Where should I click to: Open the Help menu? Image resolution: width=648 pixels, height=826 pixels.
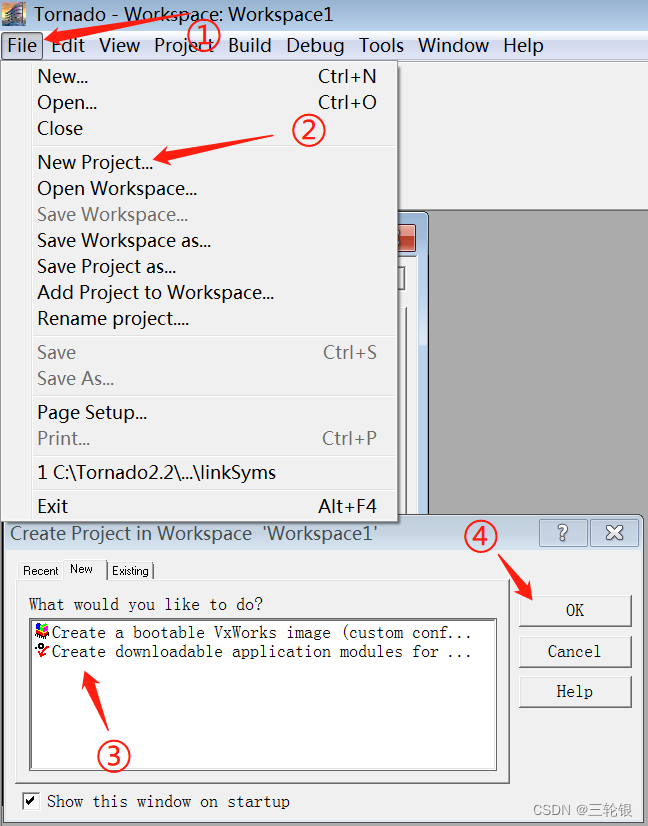tap(523, 46)
